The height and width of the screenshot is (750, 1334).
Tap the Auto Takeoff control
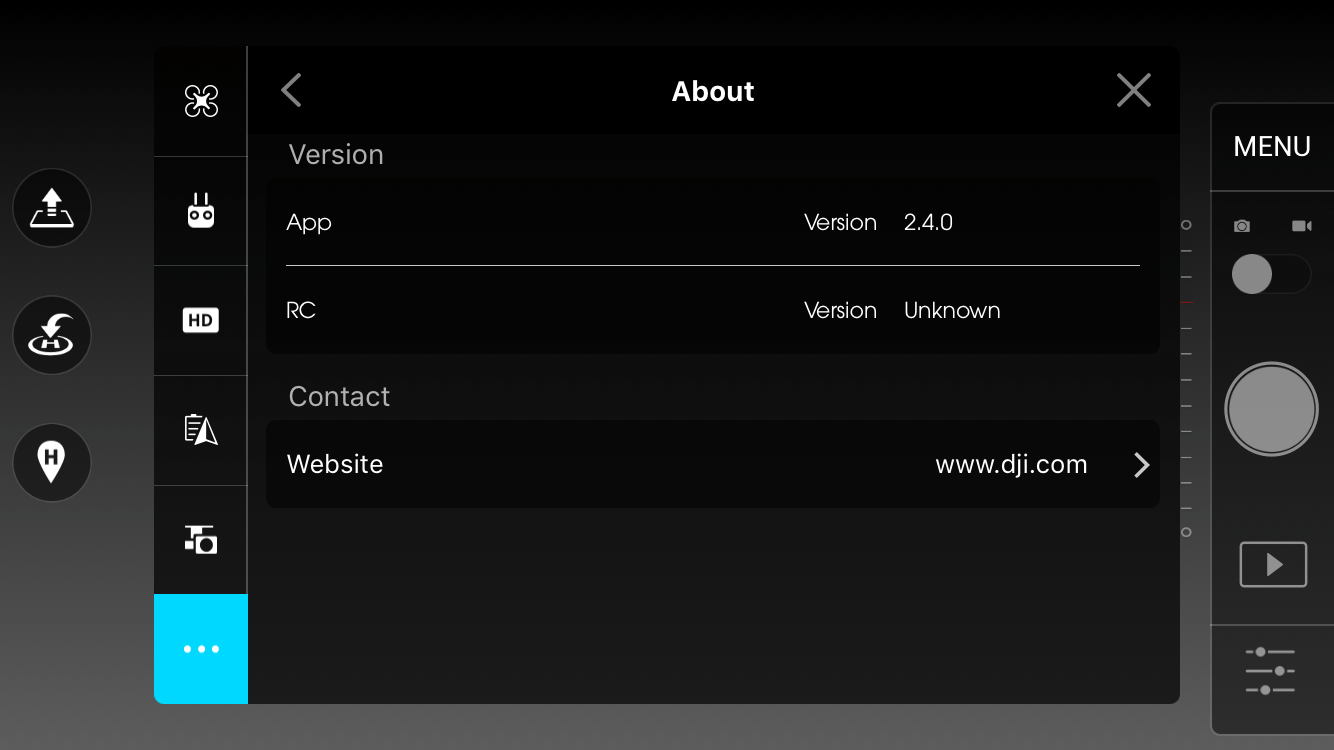point(52,208)
